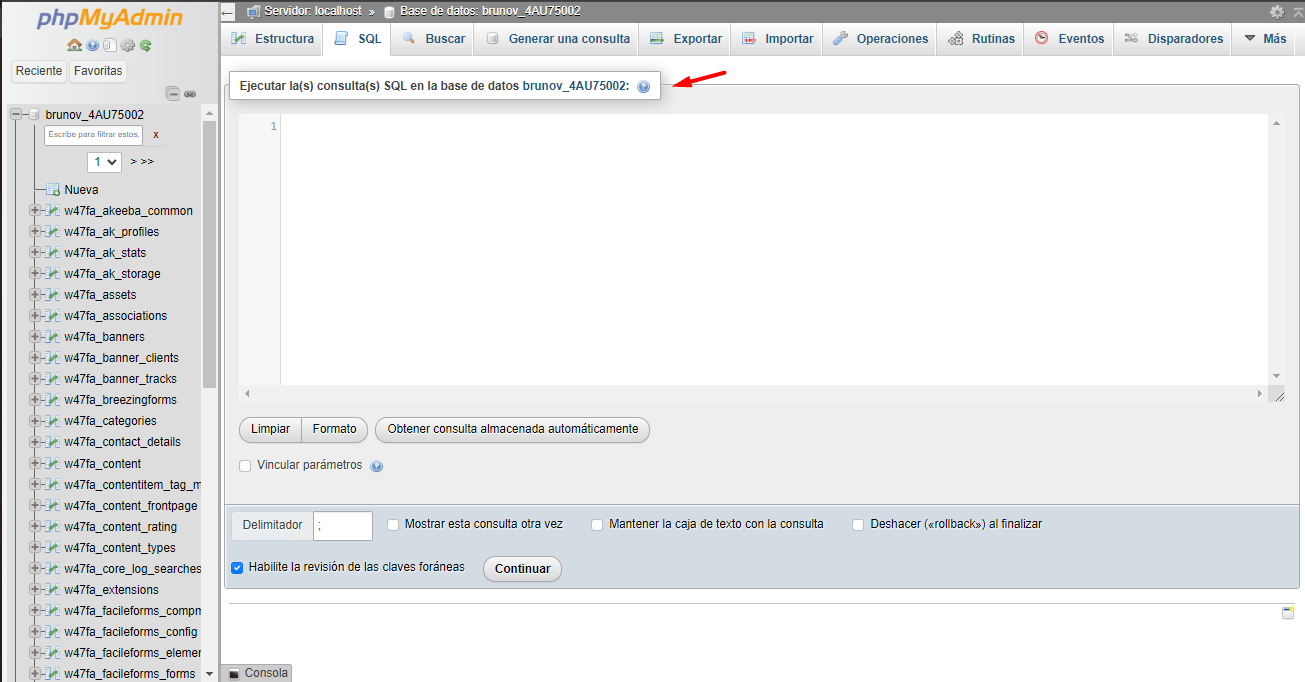Check Deshacer rollback al finalizar
Viewport: 1305px width, 682px height.
coord(858,525)
